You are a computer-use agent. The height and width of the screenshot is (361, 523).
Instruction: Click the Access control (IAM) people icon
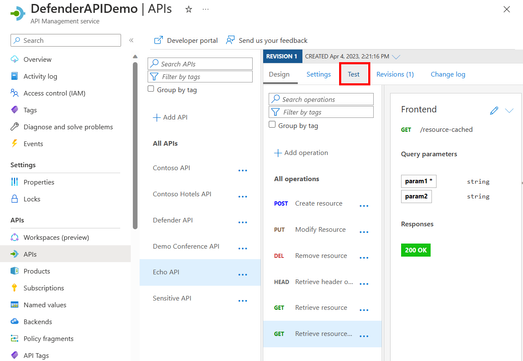[x=14, y=93]
